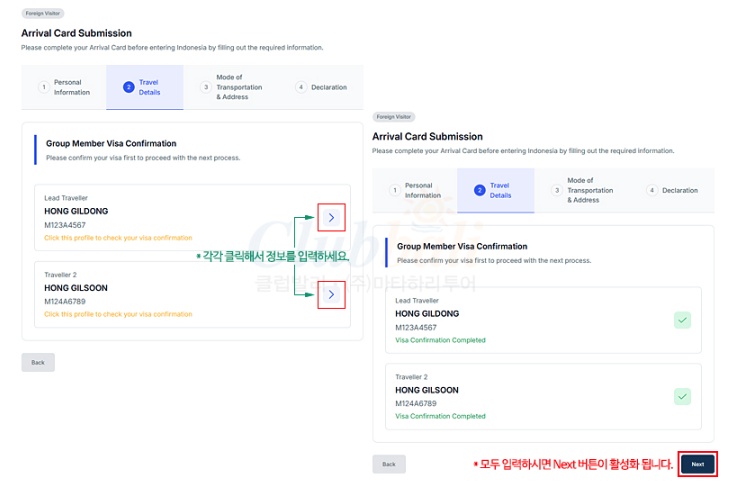
Task: Click 'Arrival Card Submission' title, right screen
Action: click(427, 136)
